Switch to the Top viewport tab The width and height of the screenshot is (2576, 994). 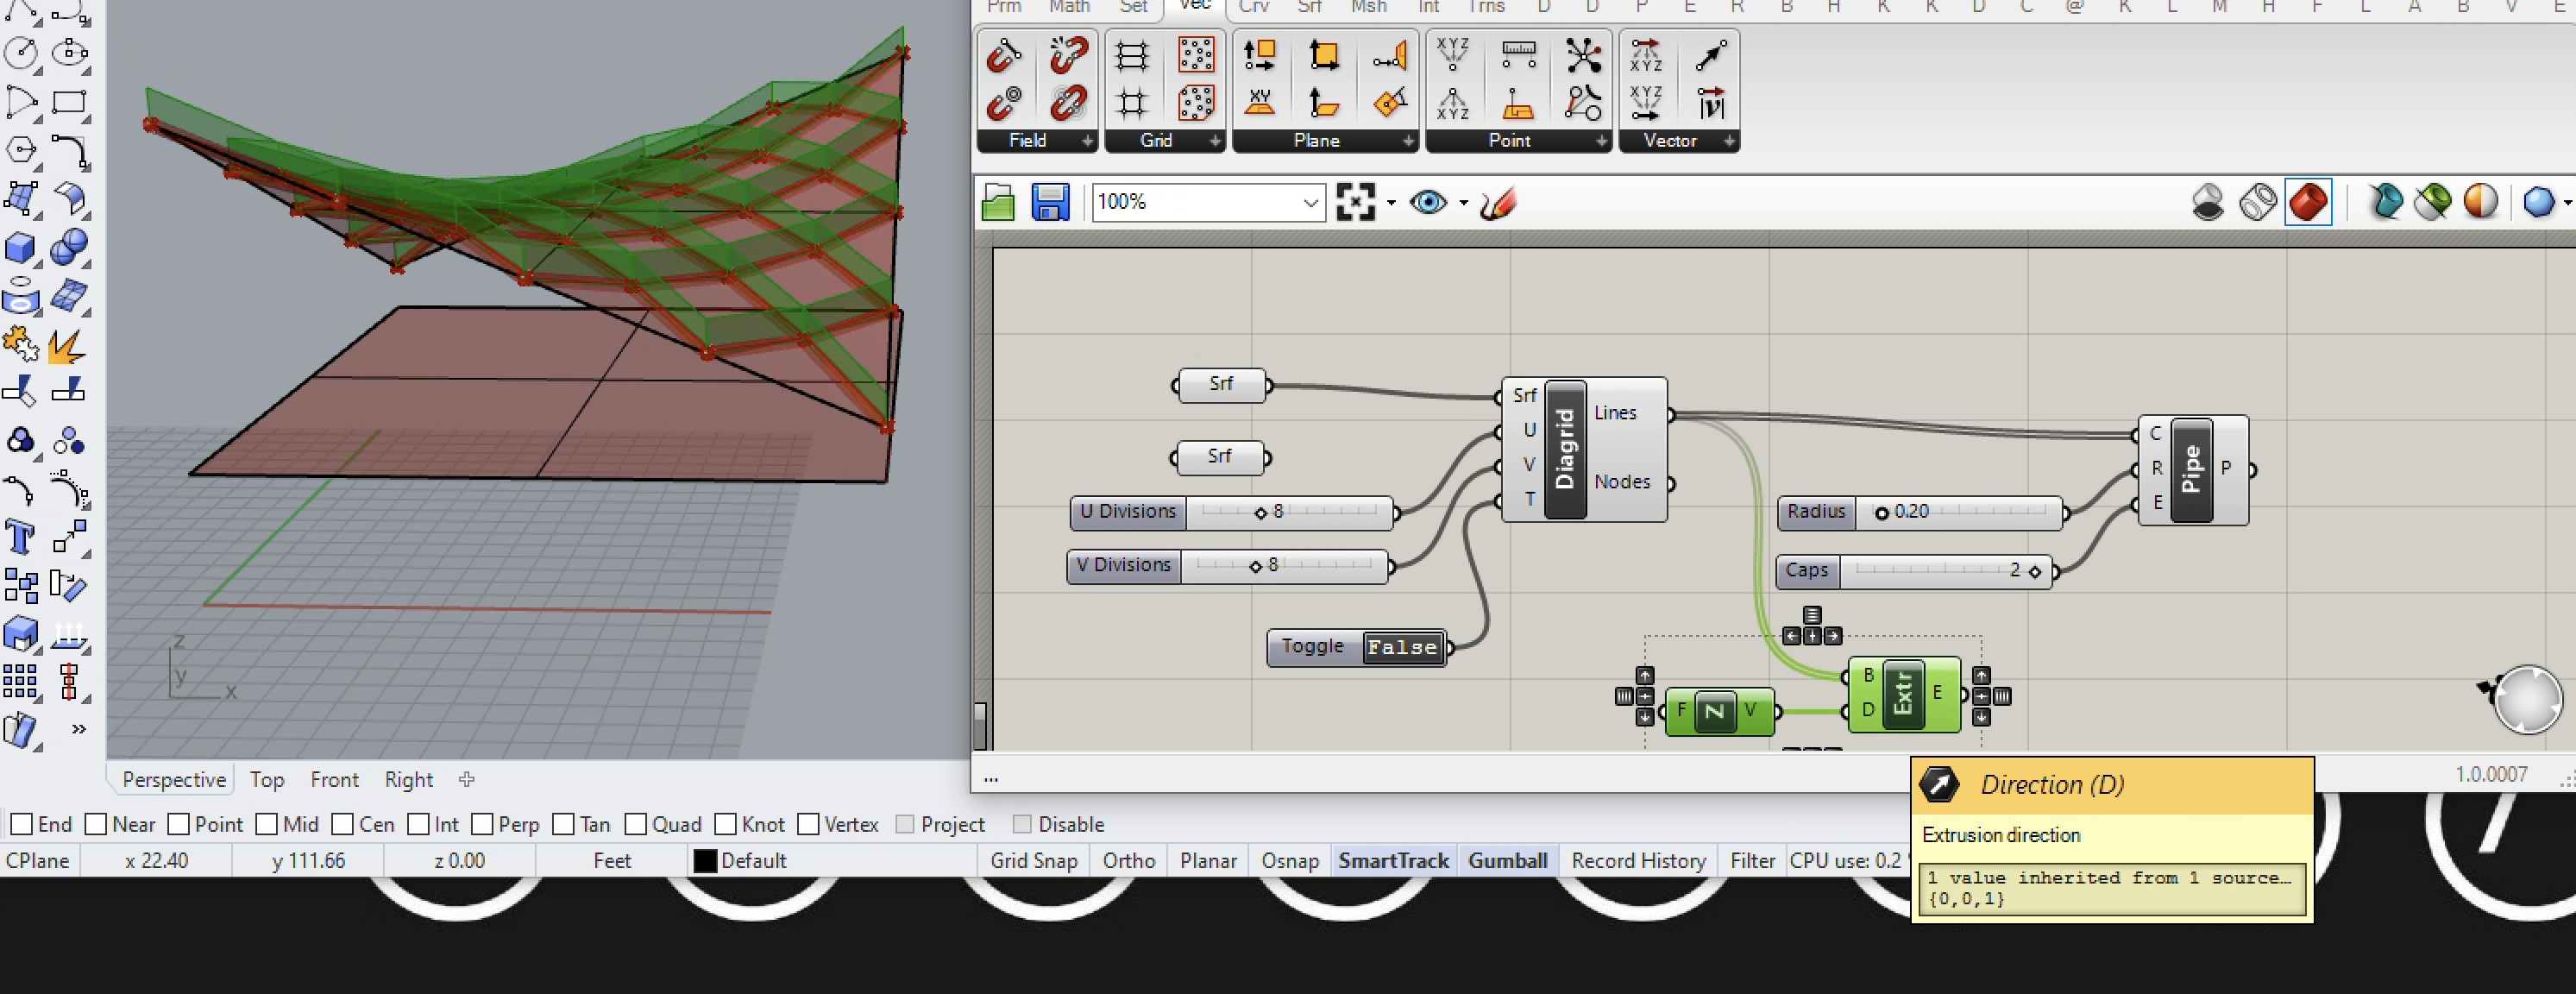267,779
